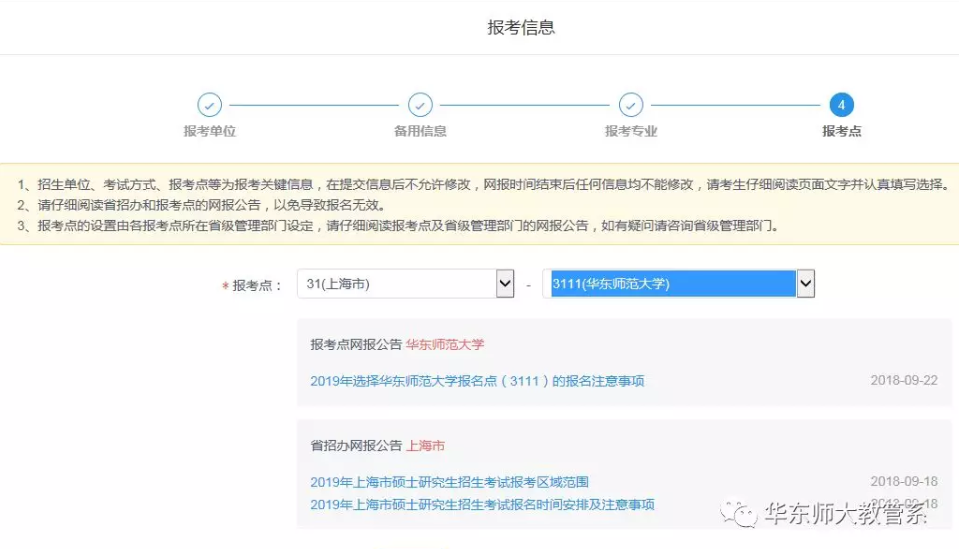Select the 报考点 step label
This screenshot has width=967, height=549.
coord(841,131)
